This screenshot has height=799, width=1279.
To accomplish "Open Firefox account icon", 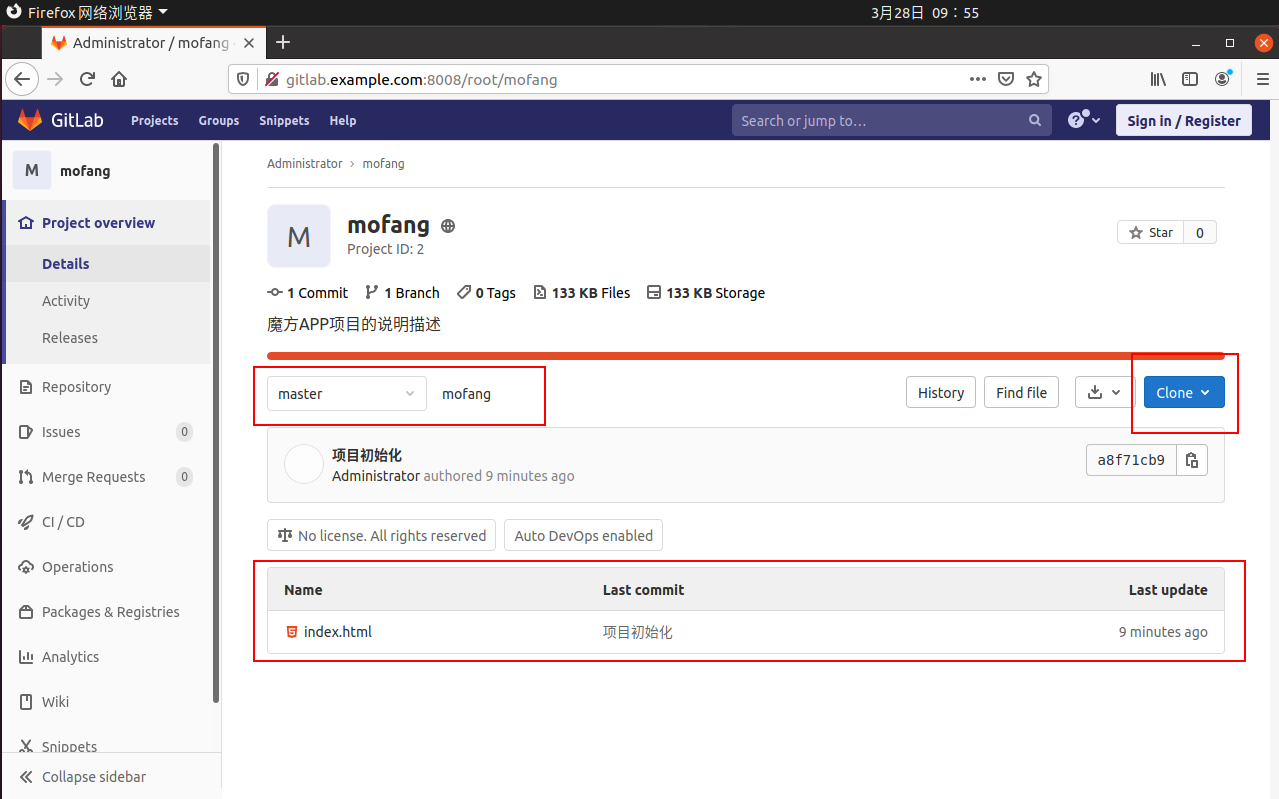I will tap(1223, 79).
